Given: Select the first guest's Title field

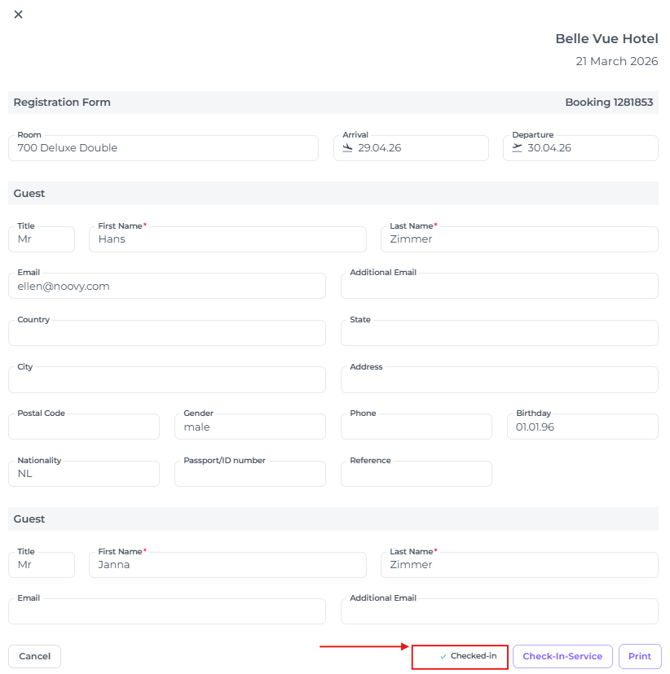Looking at the screenshot, I should point(41,240).
